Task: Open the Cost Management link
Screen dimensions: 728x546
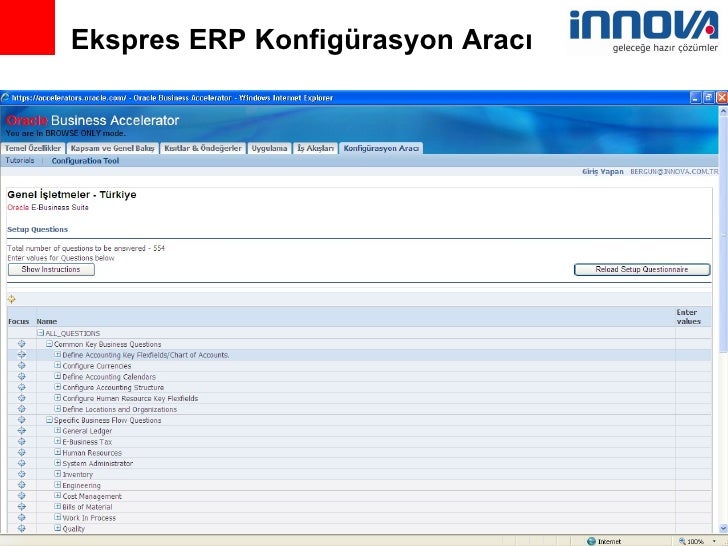Action: click(x=92, y=496)
